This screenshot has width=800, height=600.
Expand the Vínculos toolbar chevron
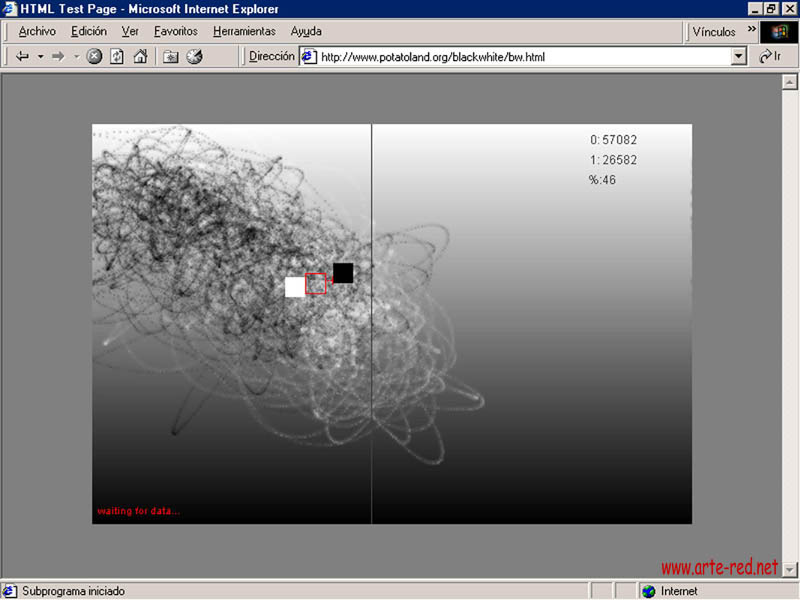coord(751,30)
